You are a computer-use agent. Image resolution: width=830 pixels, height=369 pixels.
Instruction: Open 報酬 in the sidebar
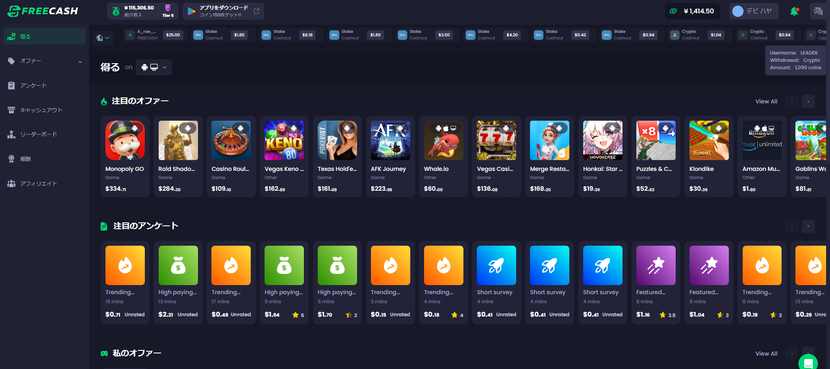tap(44, 159)
